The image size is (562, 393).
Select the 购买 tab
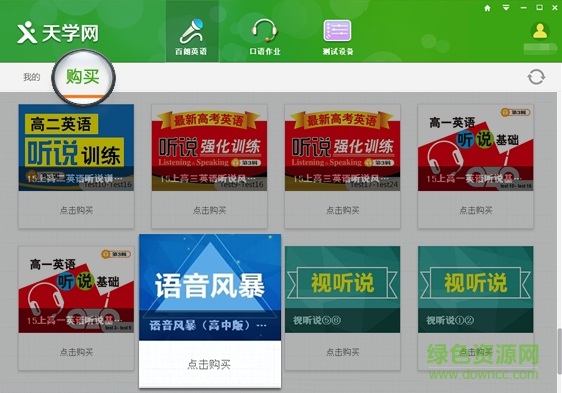click(83, 77)
